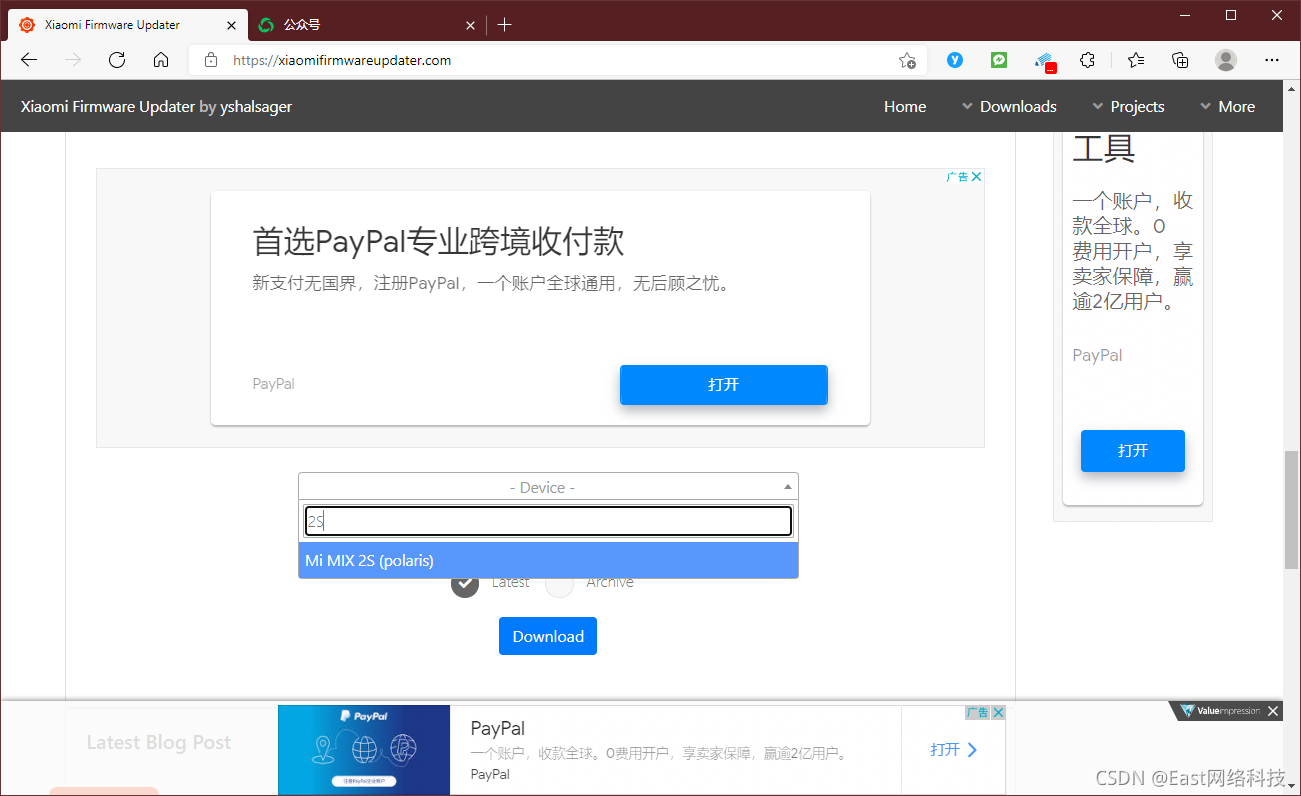This screenshot has height=796, width=1301.
Task: Close the PayPal ad in main banner
Action: [x=977, y=176]
